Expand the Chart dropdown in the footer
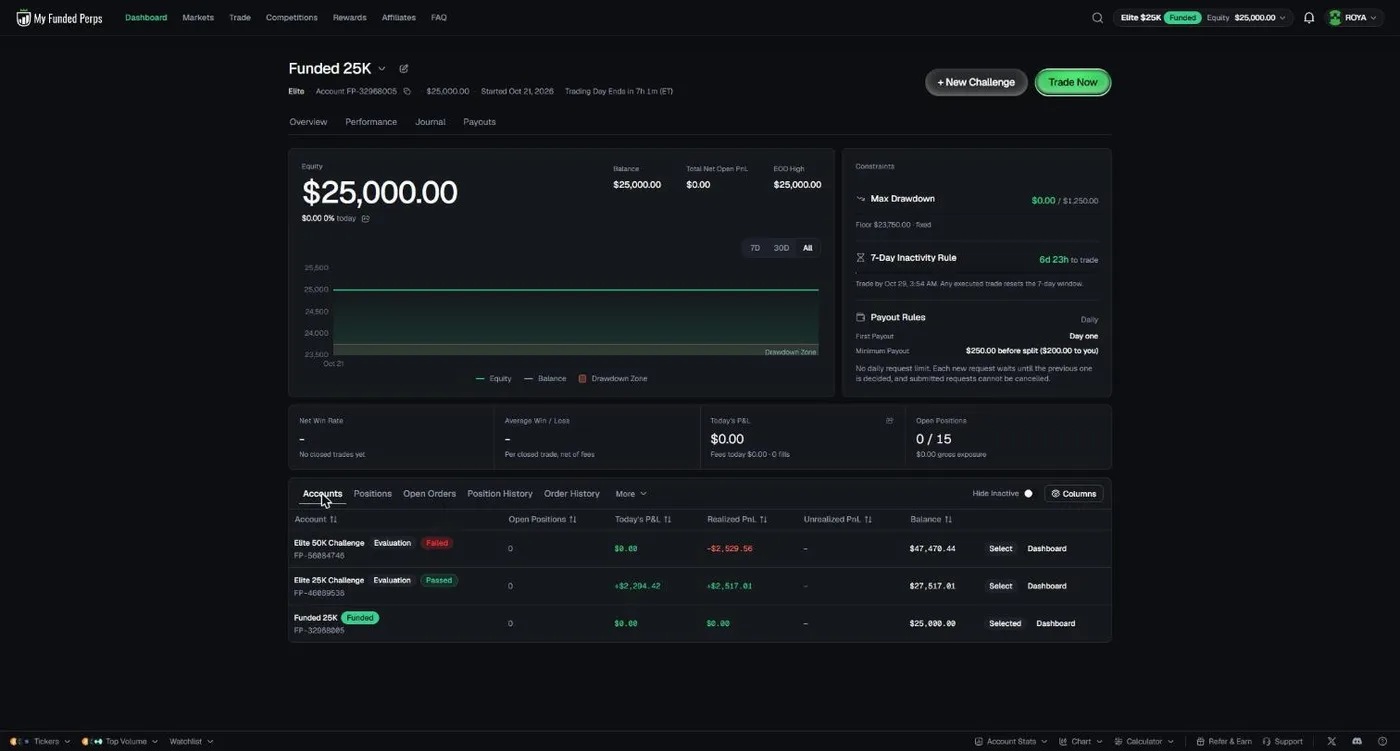The image size is (1400, 751). coord(1081,741)
